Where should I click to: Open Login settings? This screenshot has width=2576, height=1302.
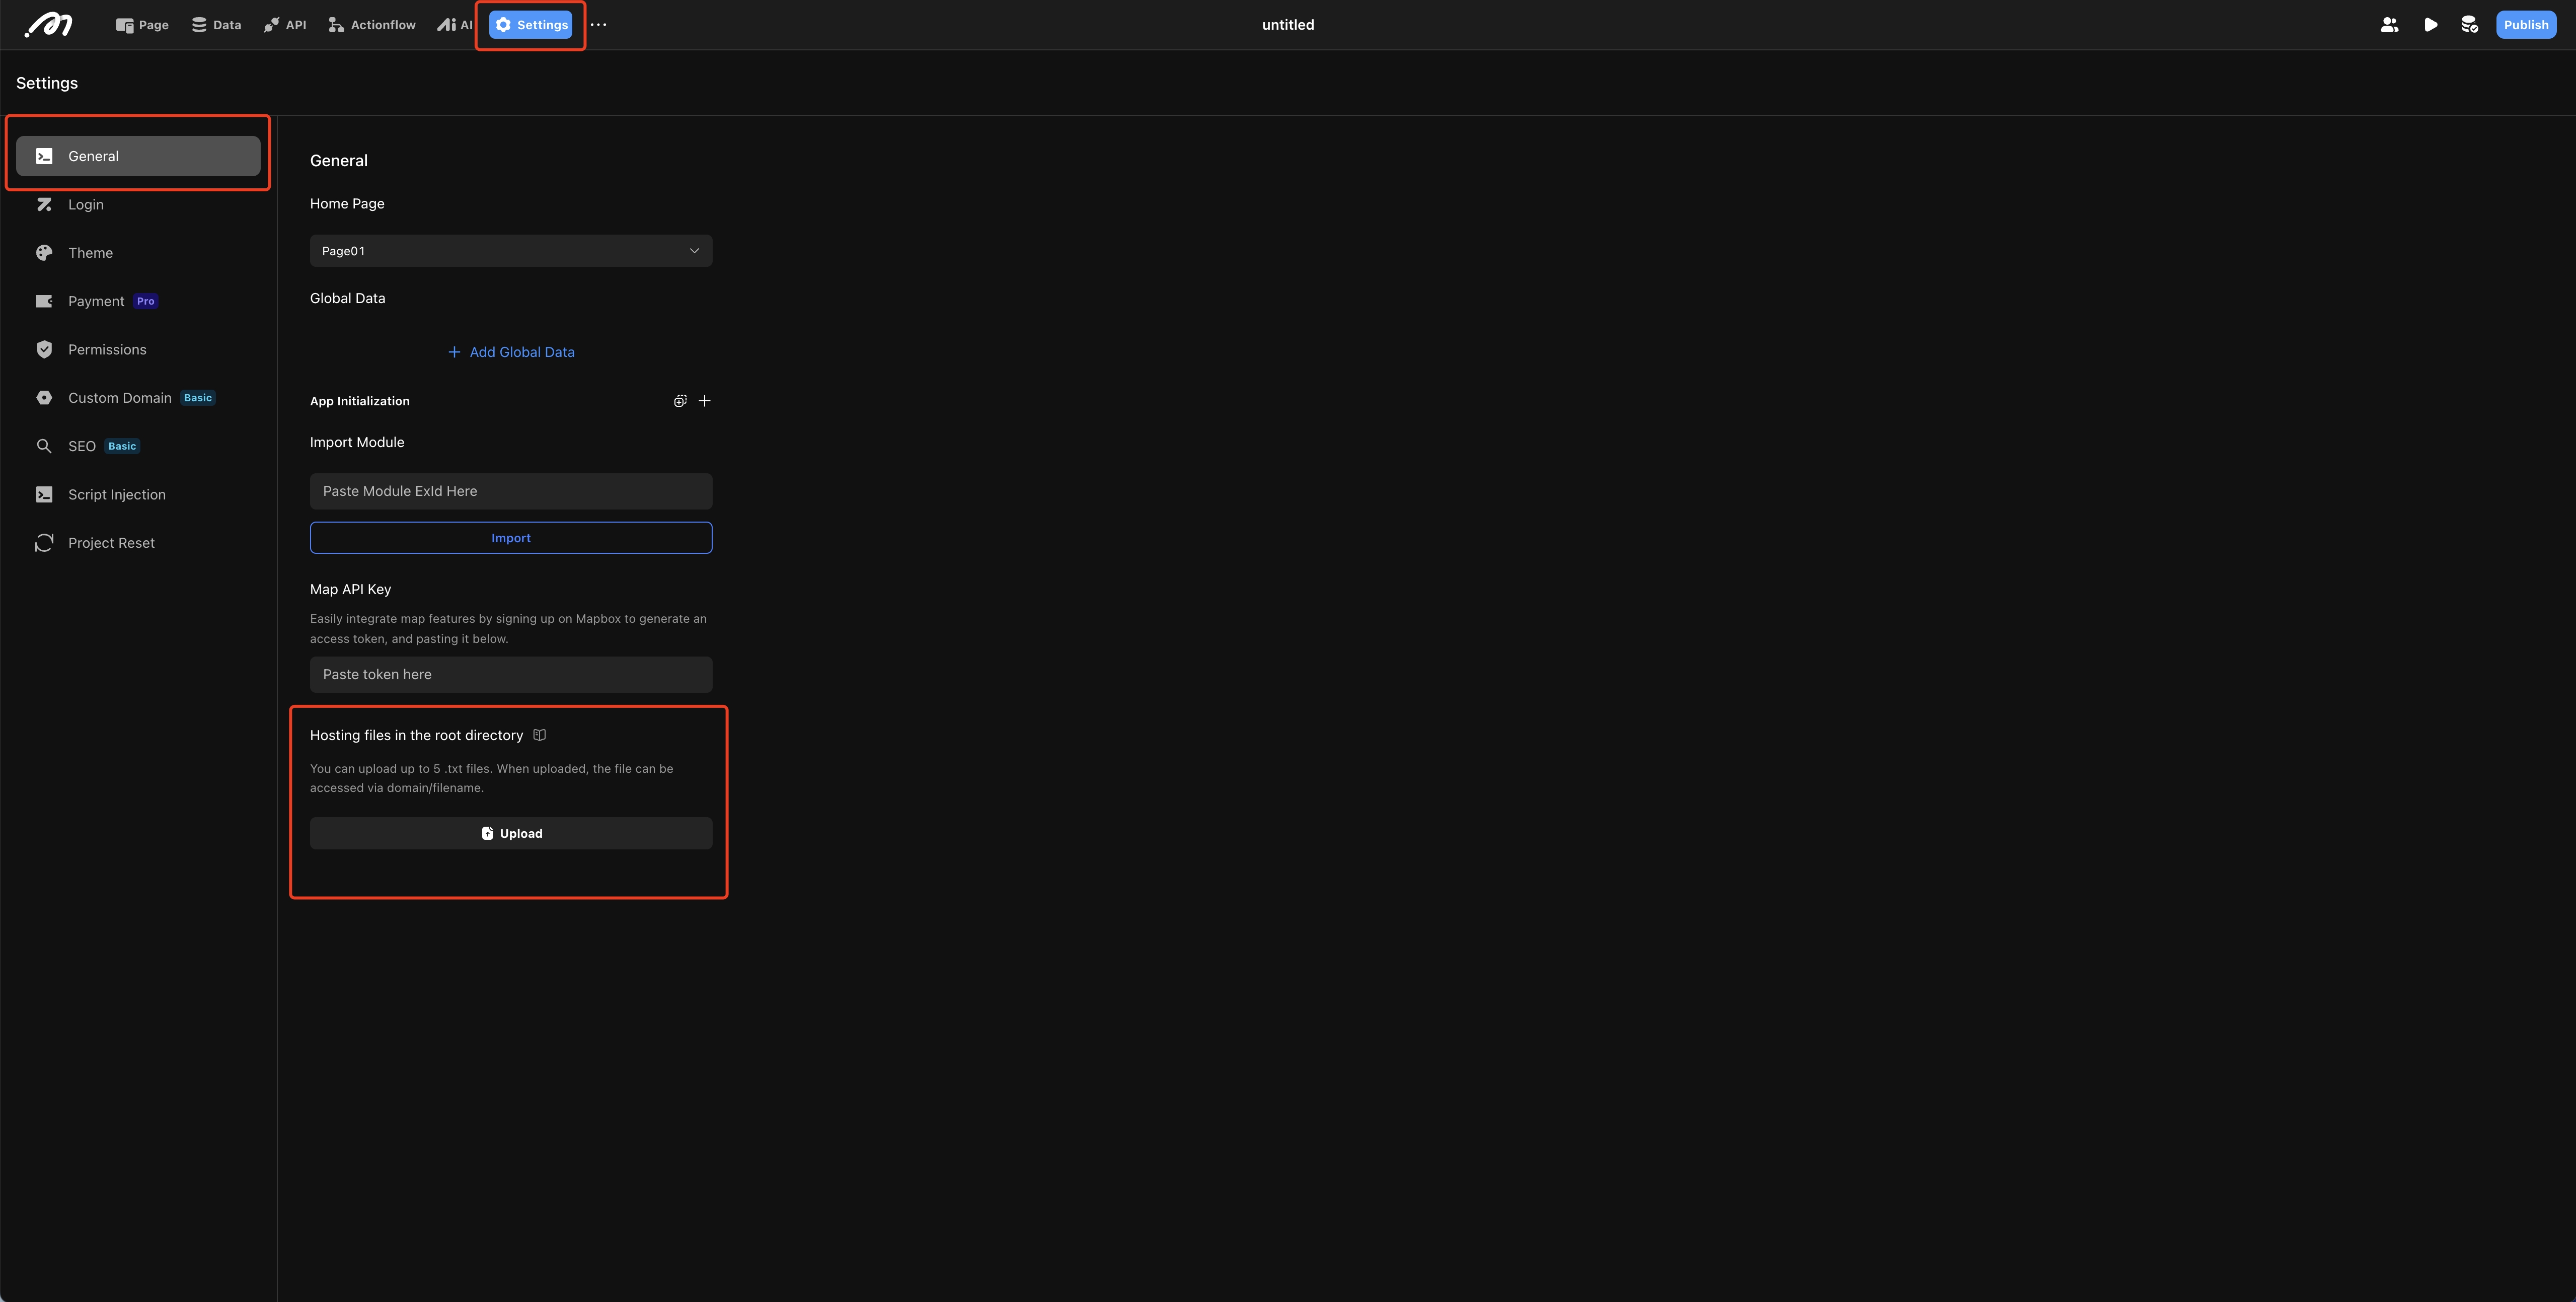click(x=138, y=204)
